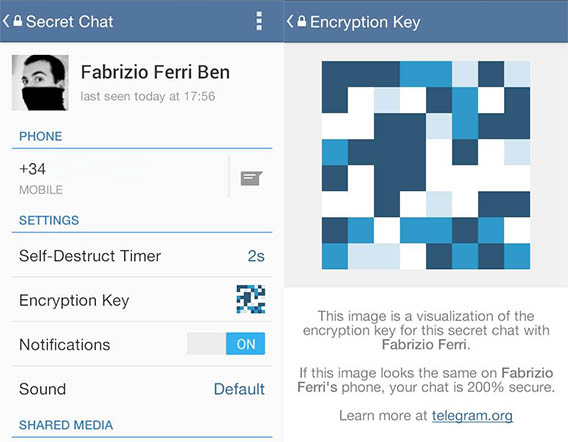This screenshot has height=442, width=568.
Task: Tap the +34 mobile phone number
Action: 33,169
